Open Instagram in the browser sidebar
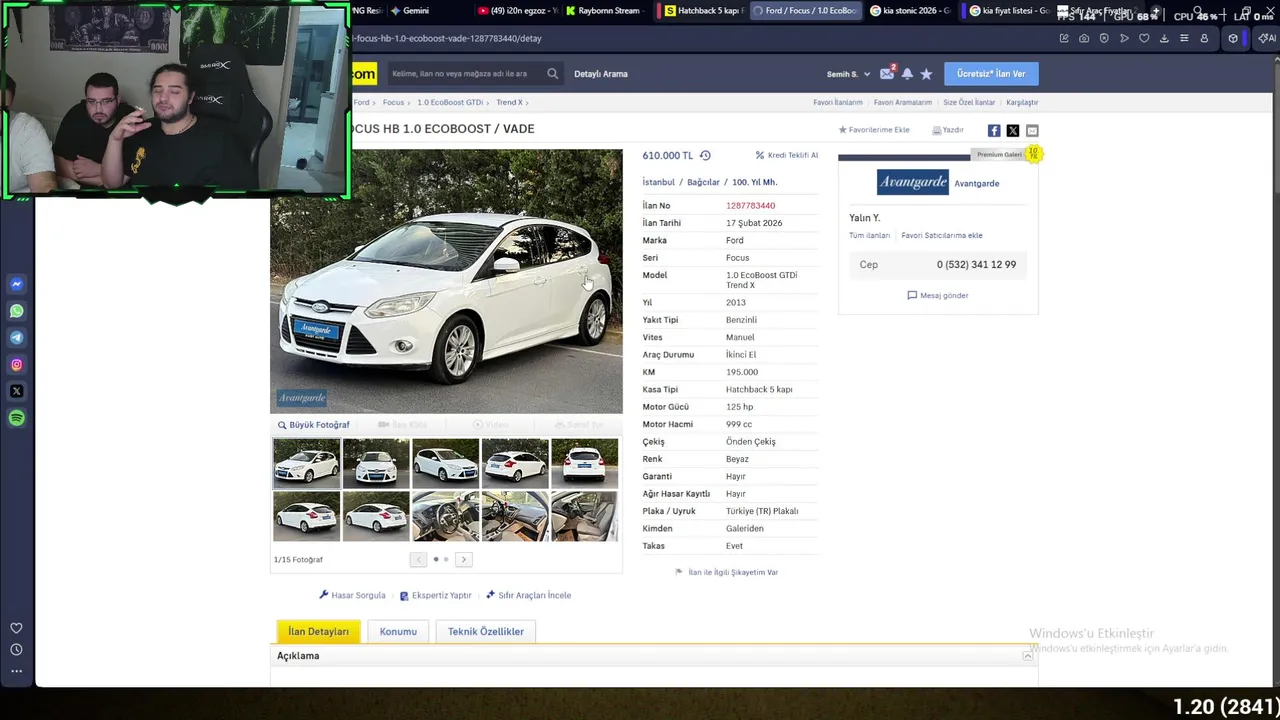 point(17,365)
